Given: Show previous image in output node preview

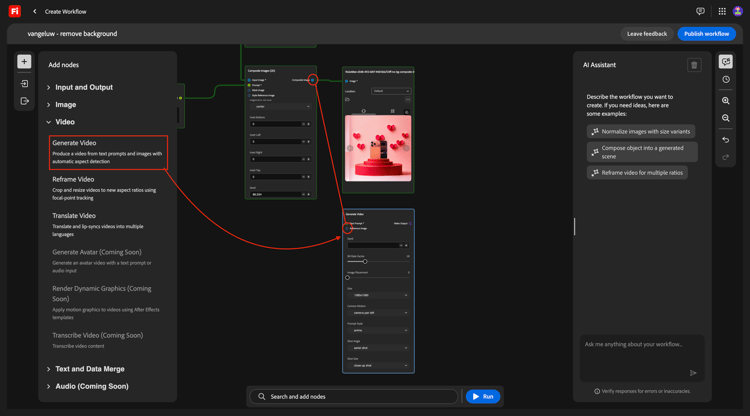Looking at the screenshot, I should [x=350, y=148].
